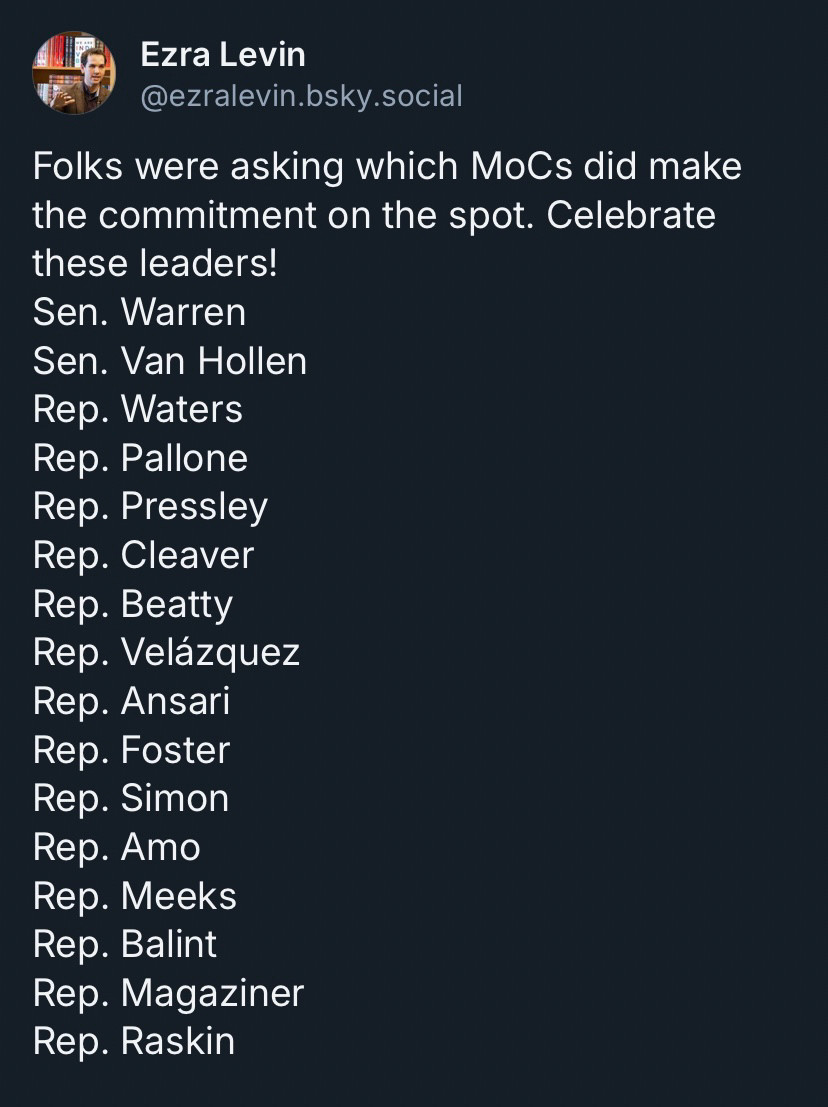The image size is (828, 1107).
Task: Open Ezra Levin's profile avatar
Action: (x=73, y=73)
